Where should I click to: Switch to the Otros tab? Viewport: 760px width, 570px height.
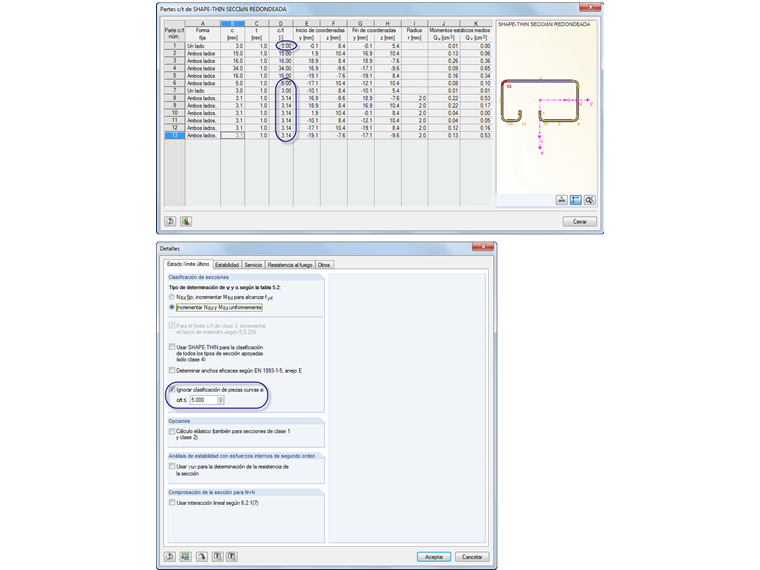324,265
